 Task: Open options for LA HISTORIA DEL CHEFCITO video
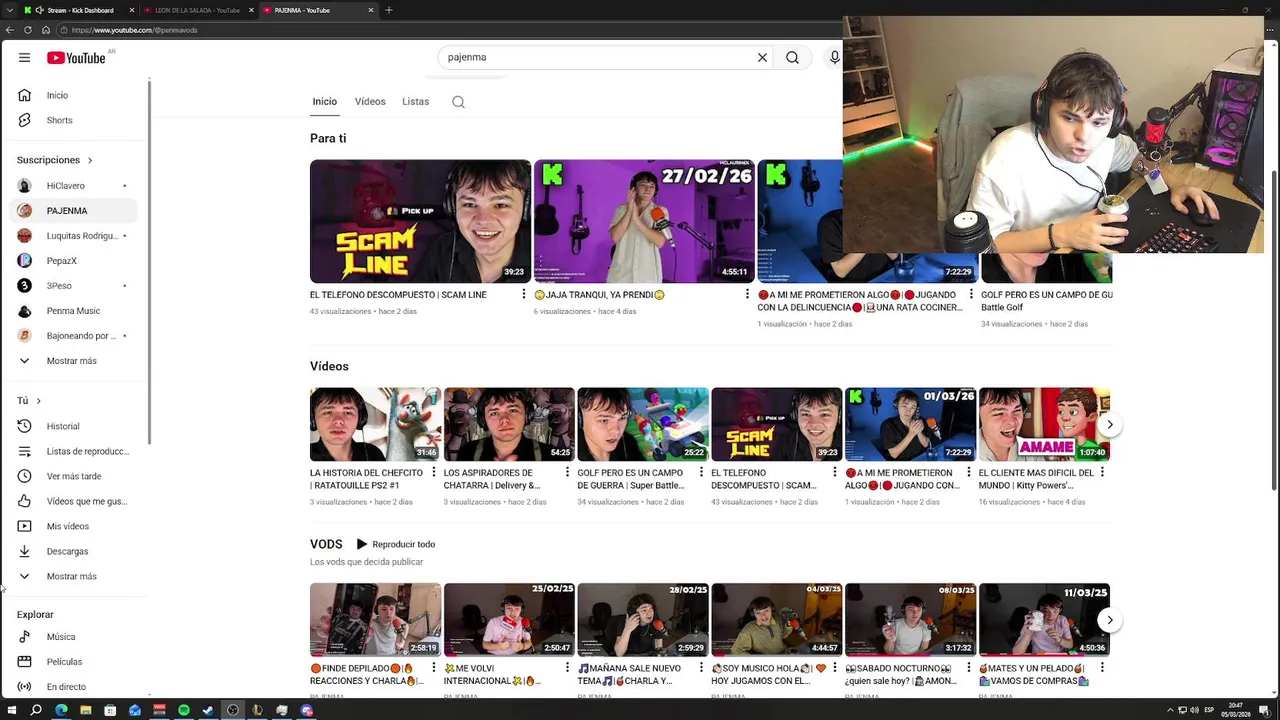pos(434,473)
